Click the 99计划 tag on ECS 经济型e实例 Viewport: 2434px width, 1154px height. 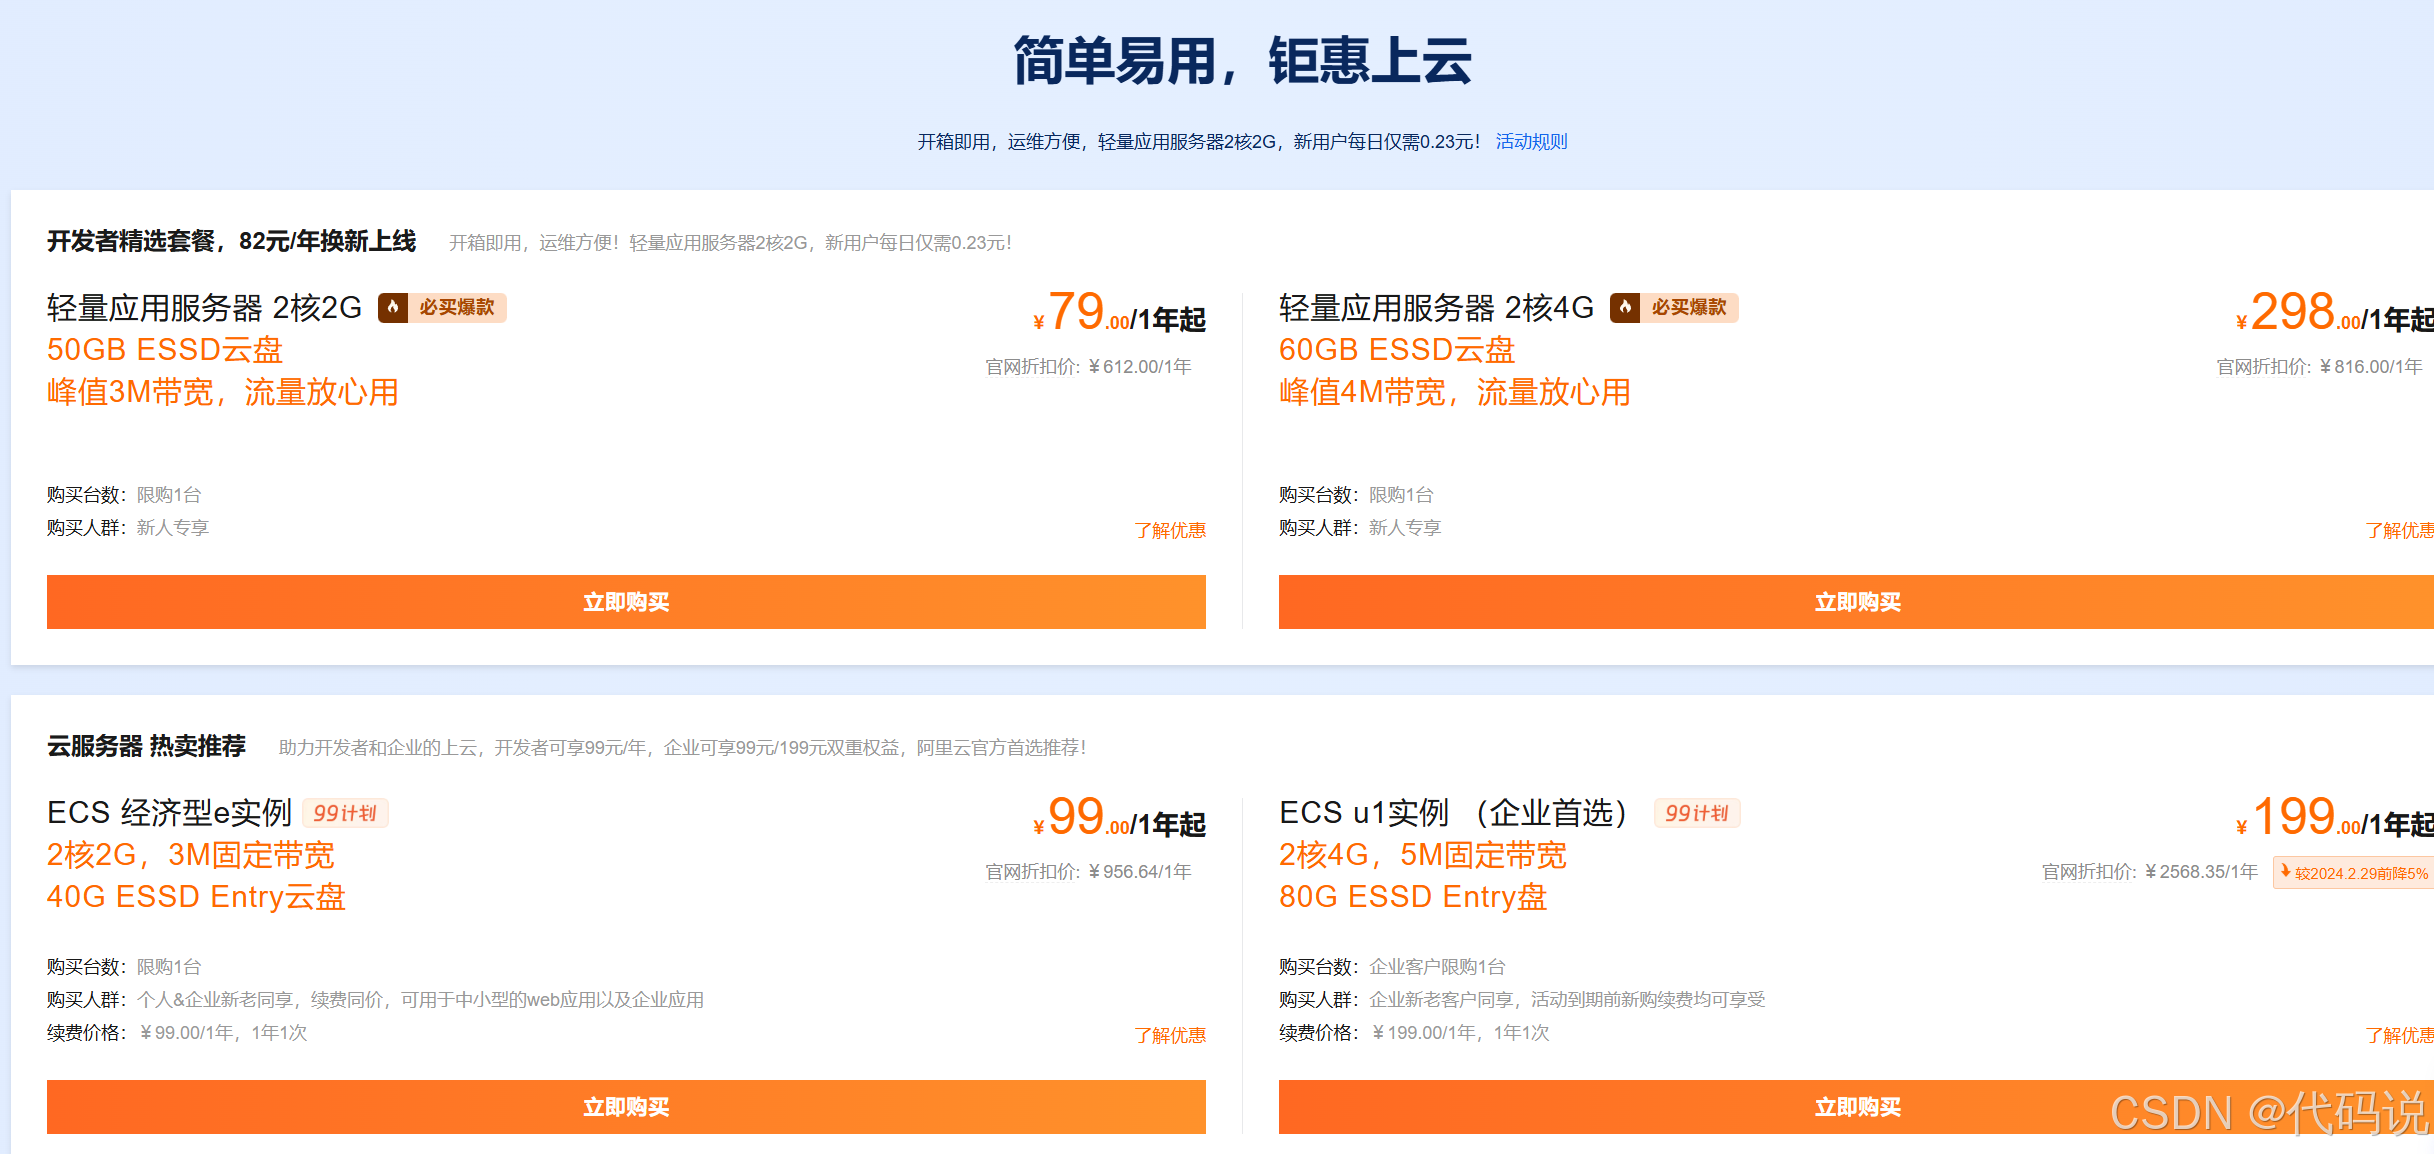pos(345,813)
